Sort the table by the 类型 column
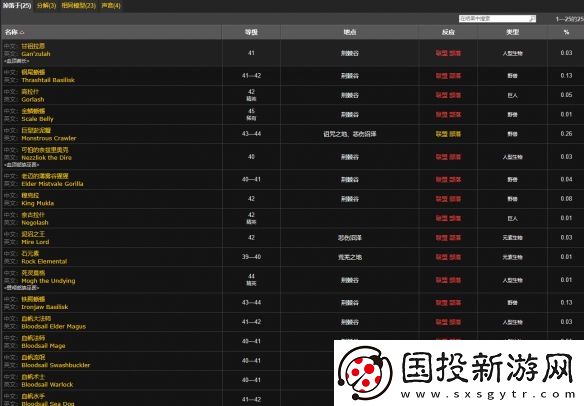 pos(512,32)
